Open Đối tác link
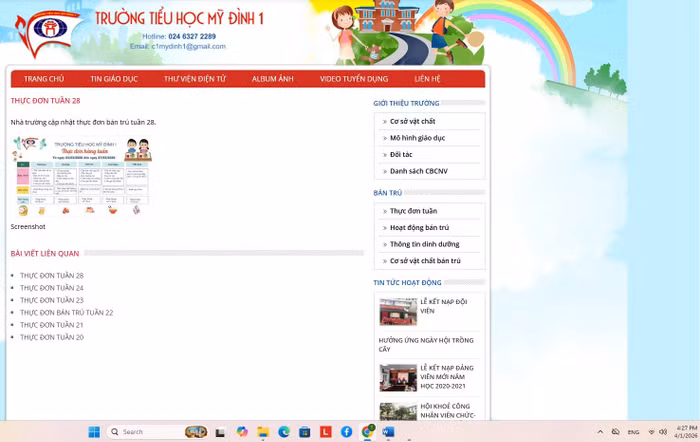The height and width of the screenshot is (442, 700). 401,154
